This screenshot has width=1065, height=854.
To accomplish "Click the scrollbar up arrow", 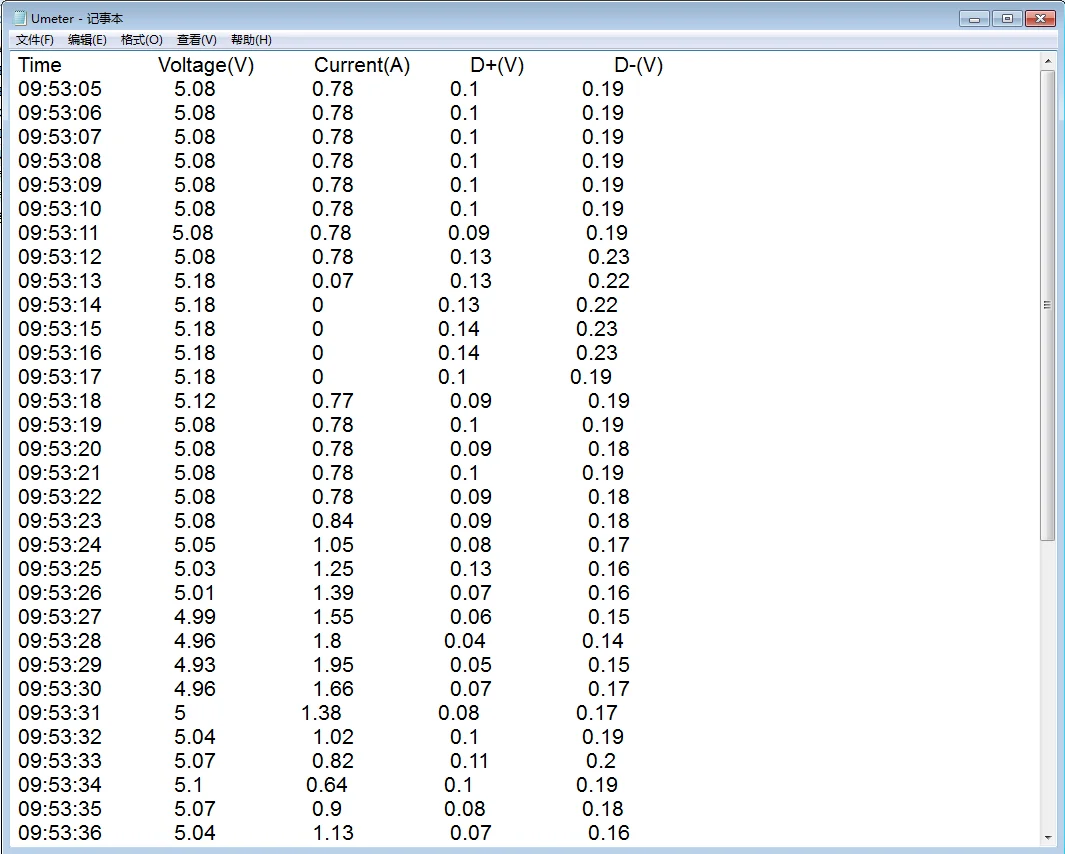I will point(1047,62).
